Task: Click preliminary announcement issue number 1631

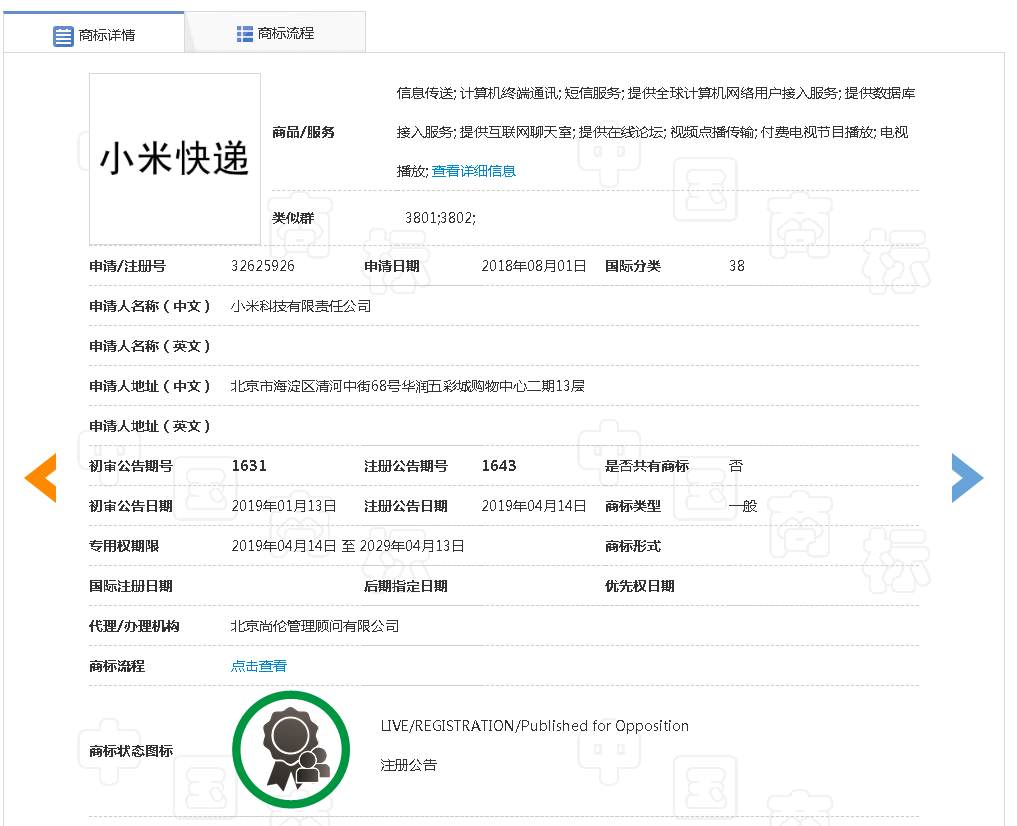Action: pyautogui.click(x=249, y=466)
